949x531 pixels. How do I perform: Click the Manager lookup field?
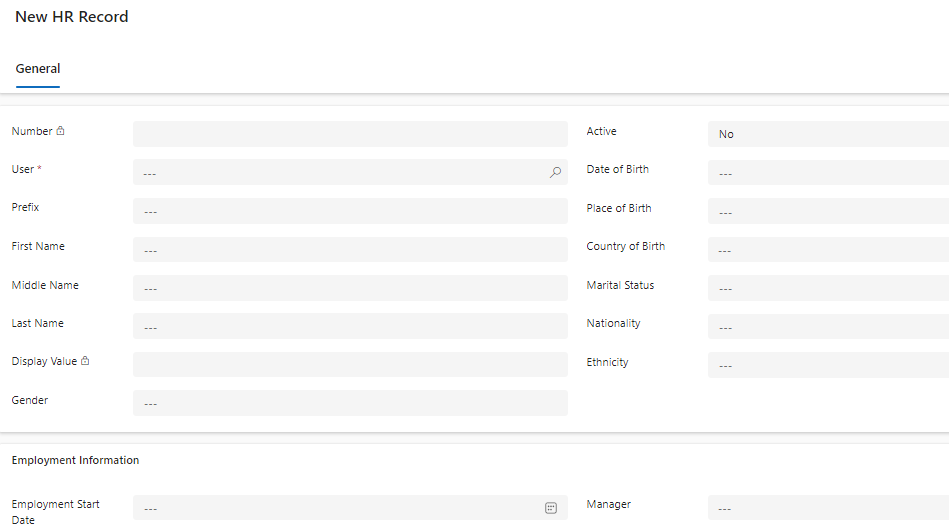[829, 508]
